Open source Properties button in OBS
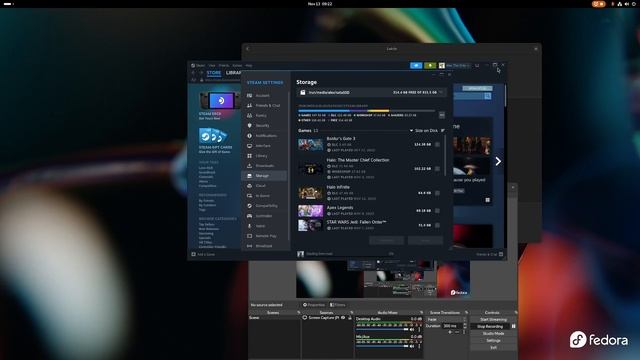This screenshot has width=640, height=360. (x=314, y=305)
